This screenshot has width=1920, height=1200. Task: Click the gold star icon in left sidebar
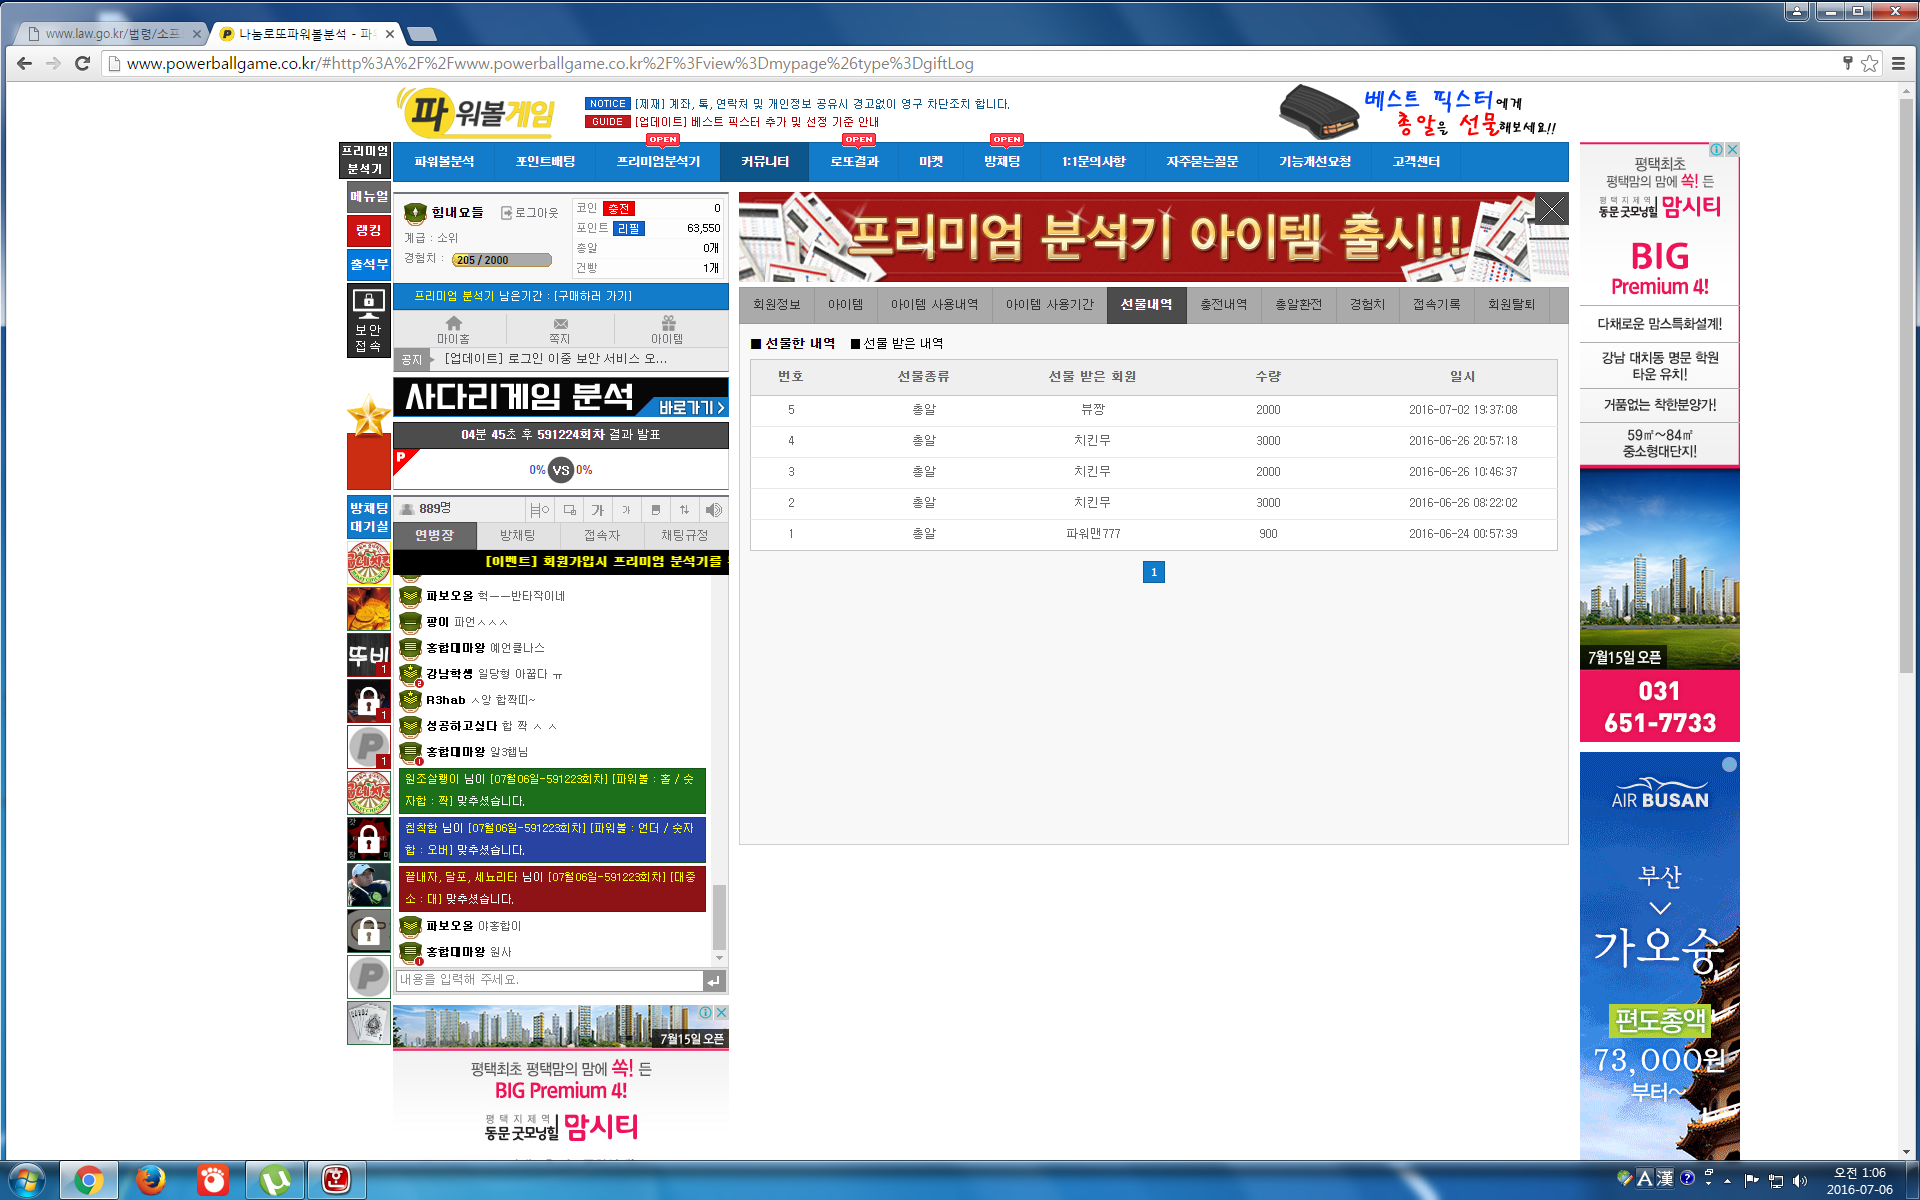pyautogui.click(x=368, y=416)
